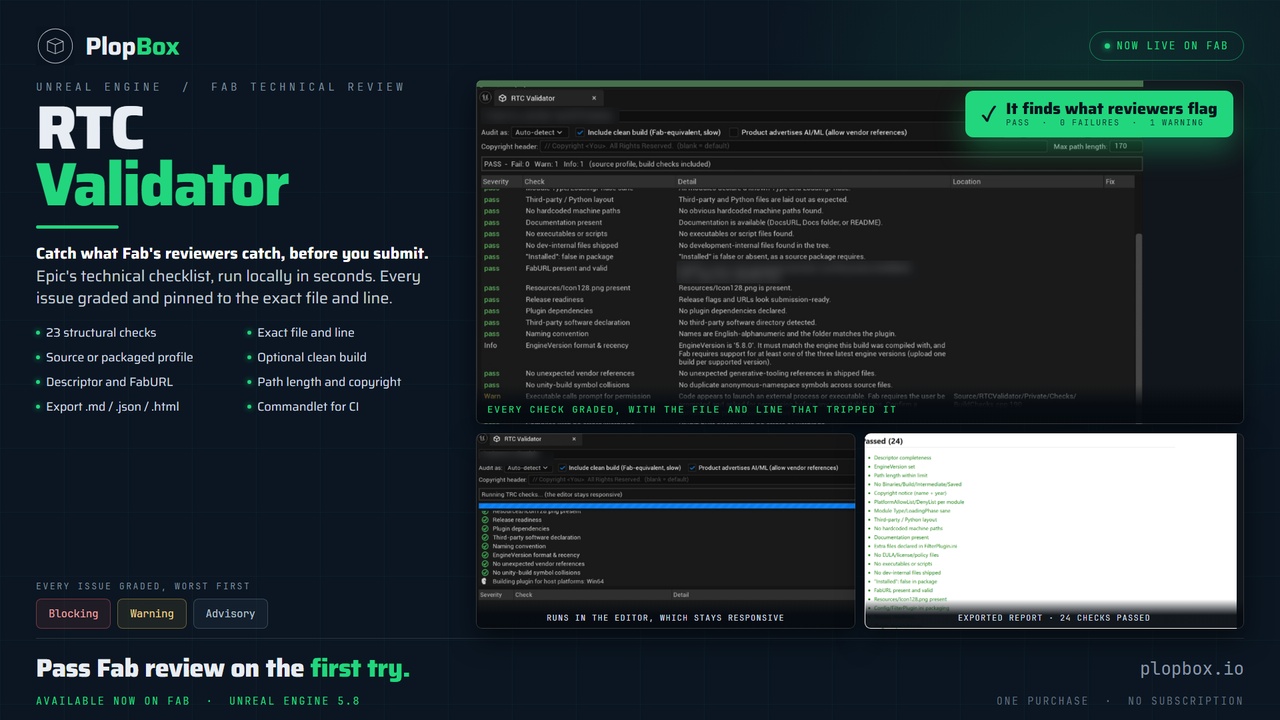Click the Copyright header field in the upper window
Image resolution: width=1280 pixels, height=720 pixels.
click(793, 146)
